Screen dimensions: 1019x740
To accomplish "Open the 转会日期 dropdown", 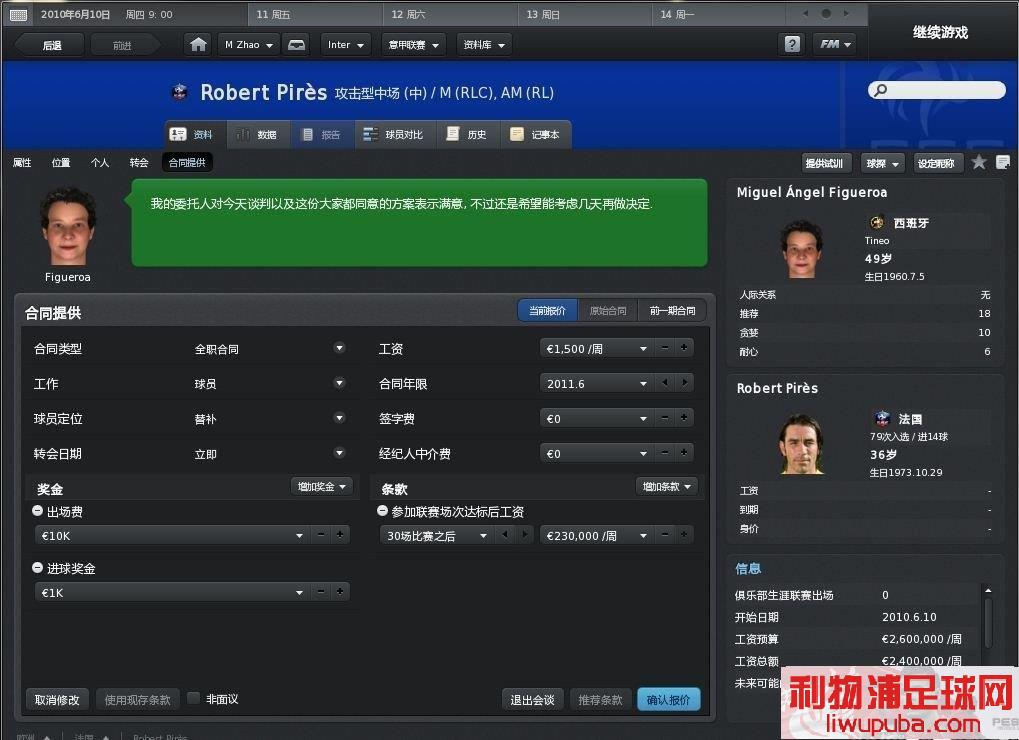I will click(339, 453).
